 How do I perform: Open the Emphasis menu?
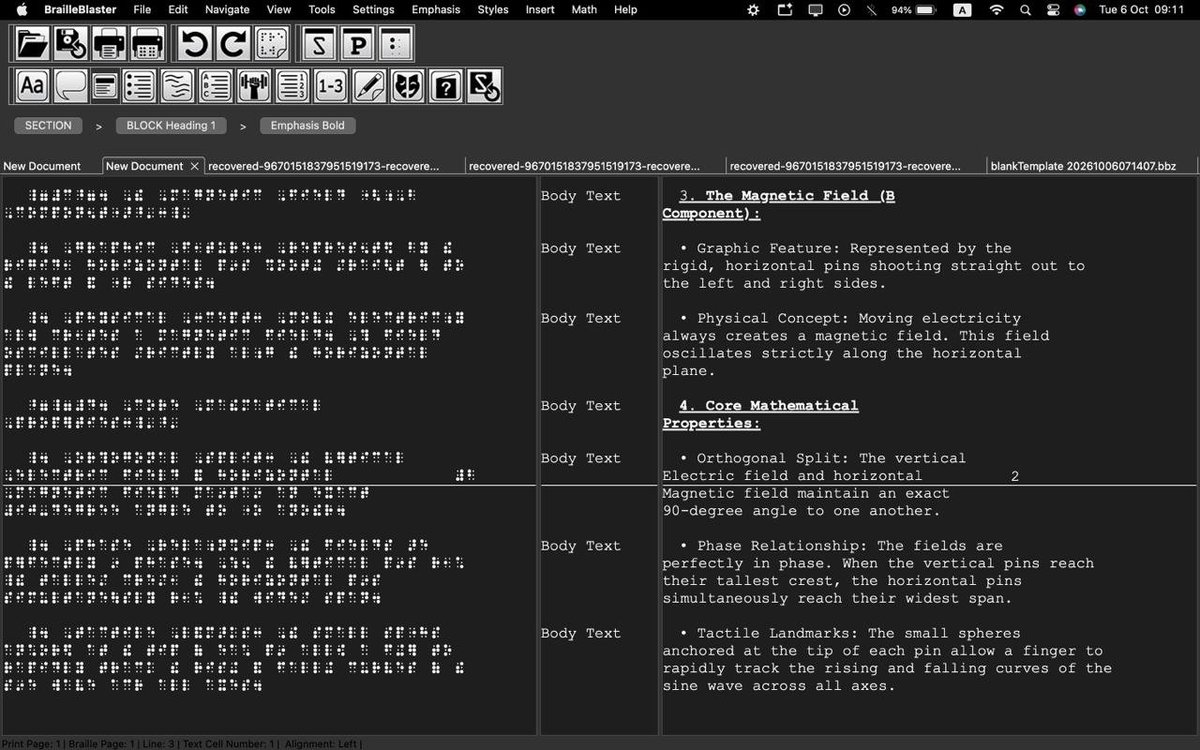435,10
